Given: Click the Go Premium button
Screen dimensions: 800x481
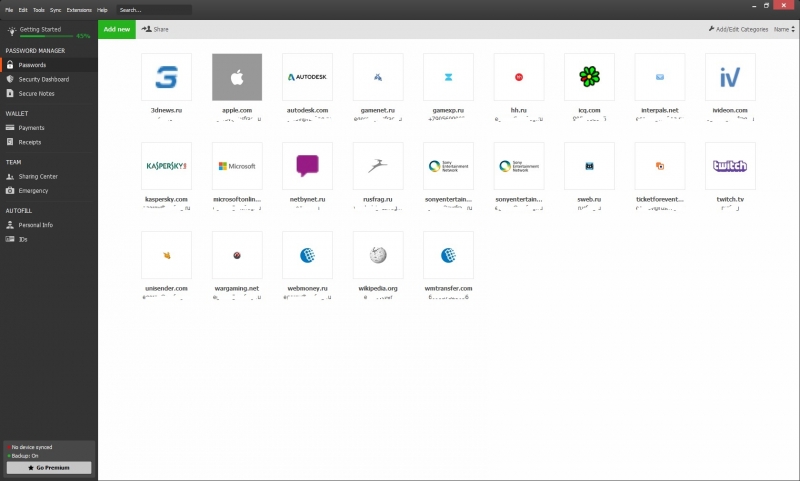Looking at the screenshot, I should pos(49,468).
